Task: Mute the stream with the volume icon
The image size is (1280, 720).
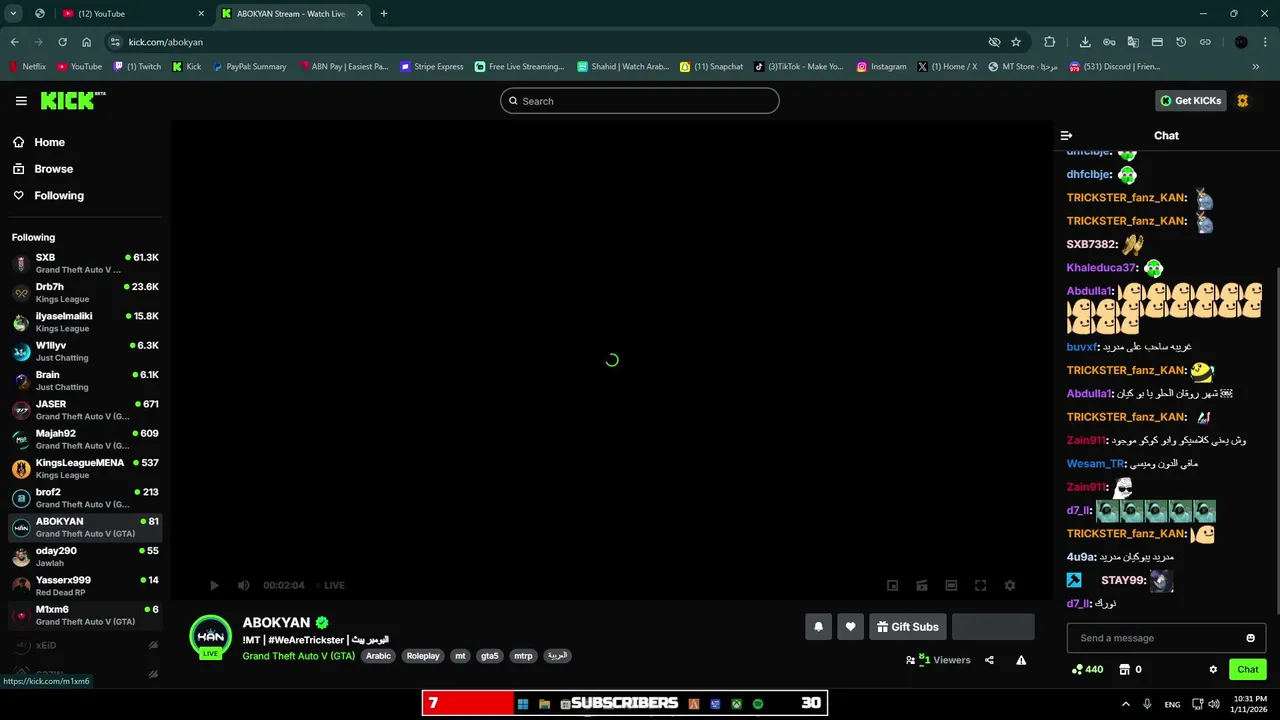Action: (243, 585)
